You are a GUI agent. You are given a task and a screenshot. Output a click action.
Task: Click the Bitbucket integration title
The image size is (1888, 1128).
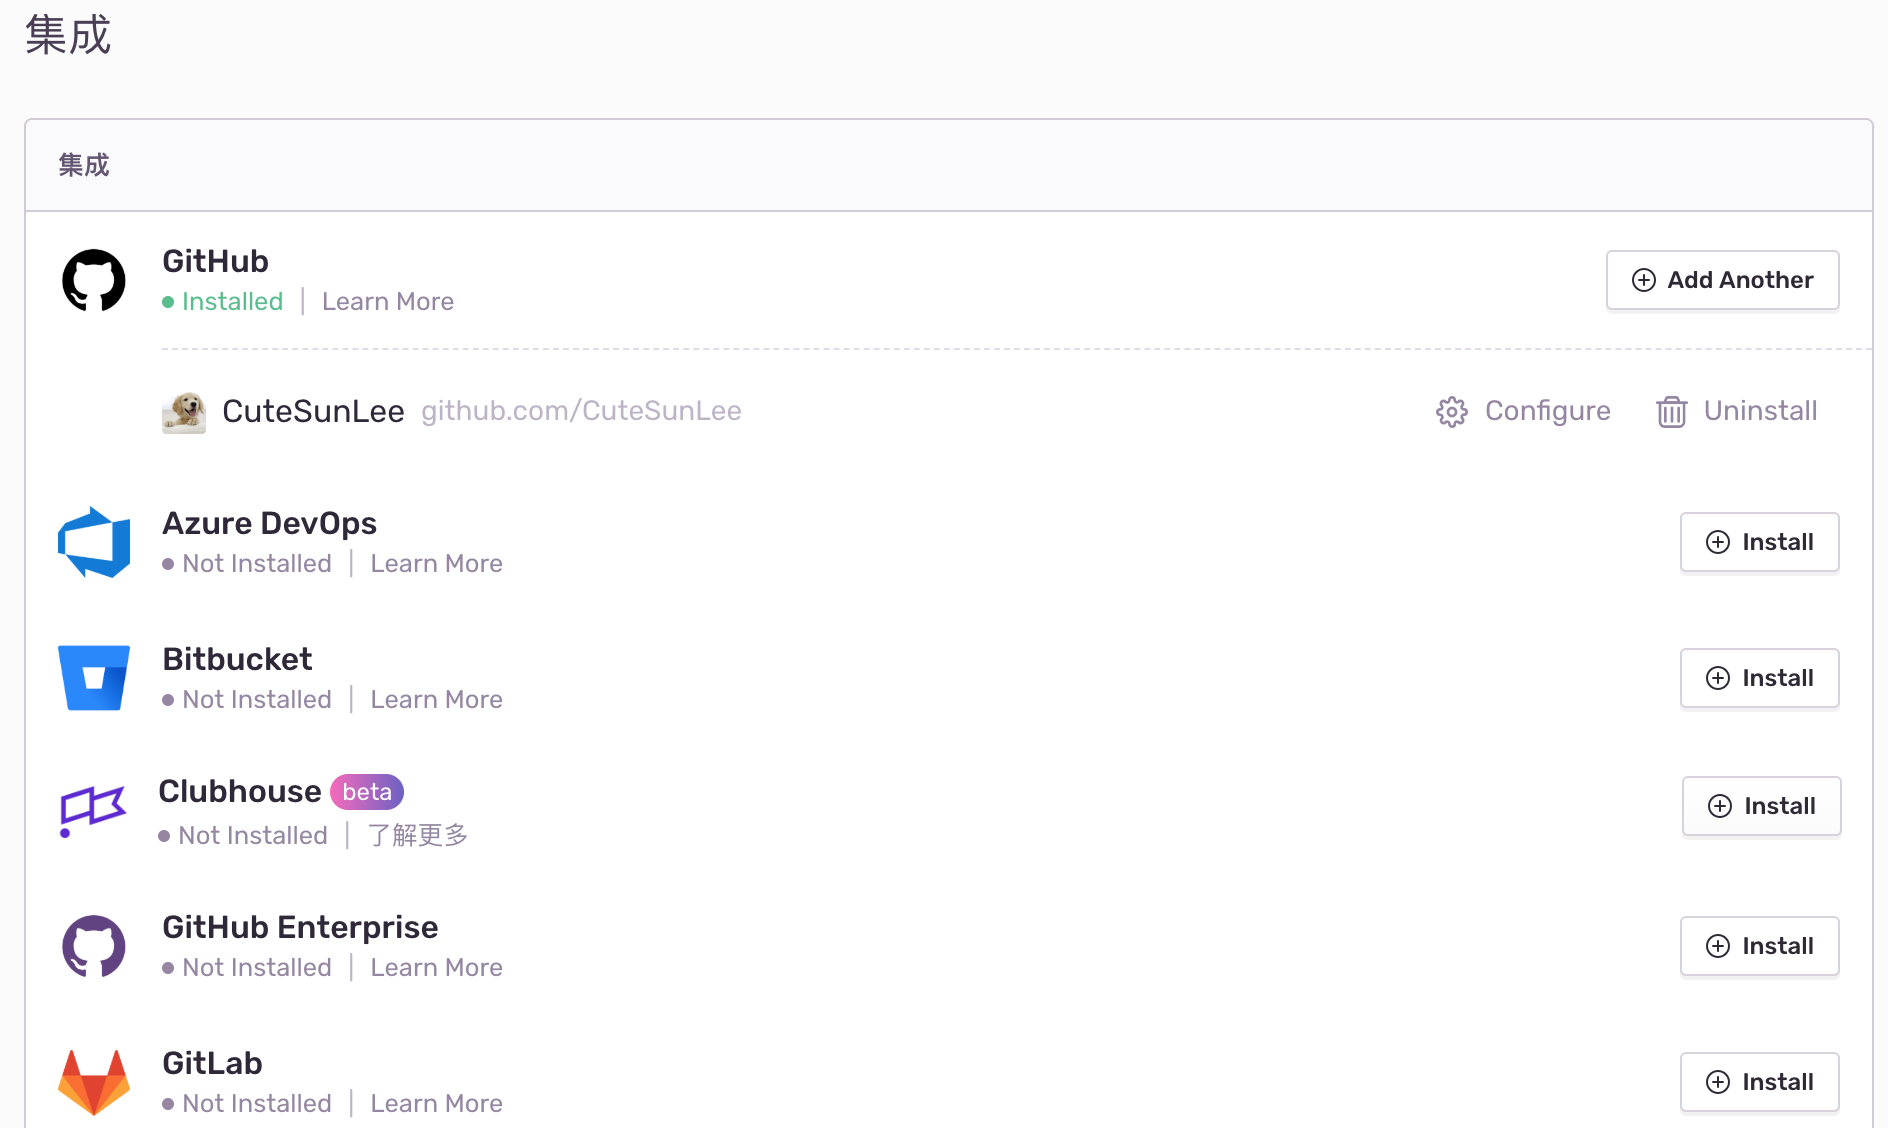[237, 659]
